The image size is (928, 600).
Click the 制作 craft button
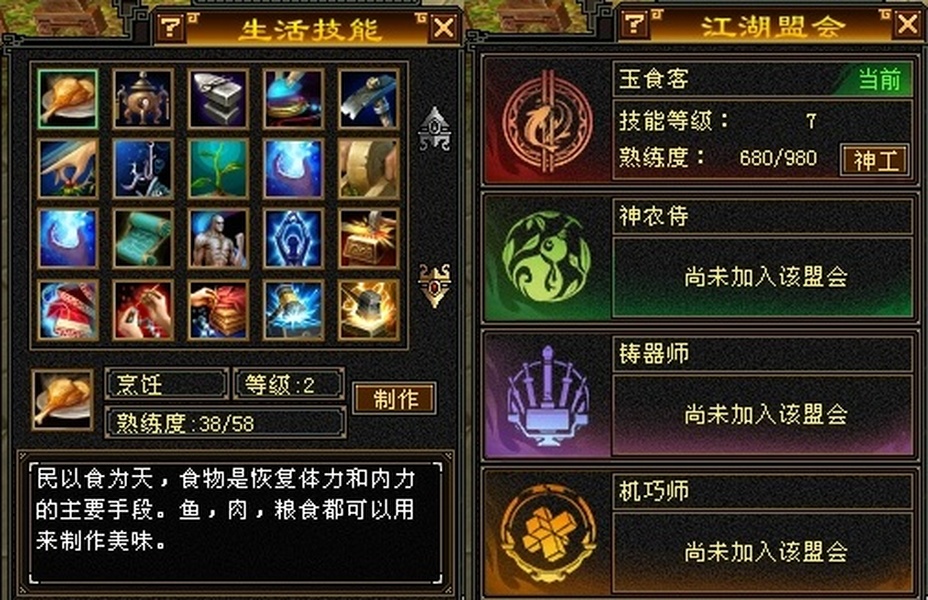(395, 398)
